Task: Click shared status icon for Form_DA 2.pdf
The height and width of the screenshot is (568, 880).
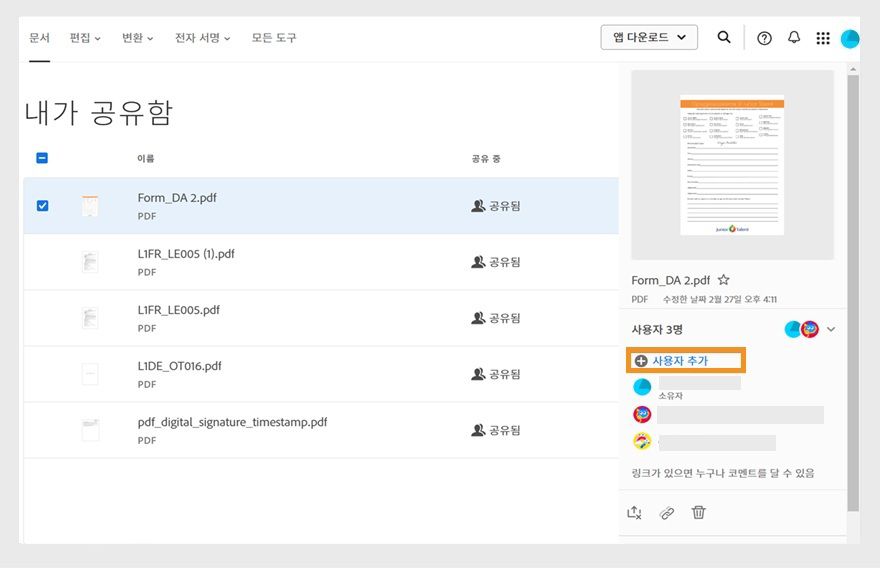Action: tap(478, 206)
